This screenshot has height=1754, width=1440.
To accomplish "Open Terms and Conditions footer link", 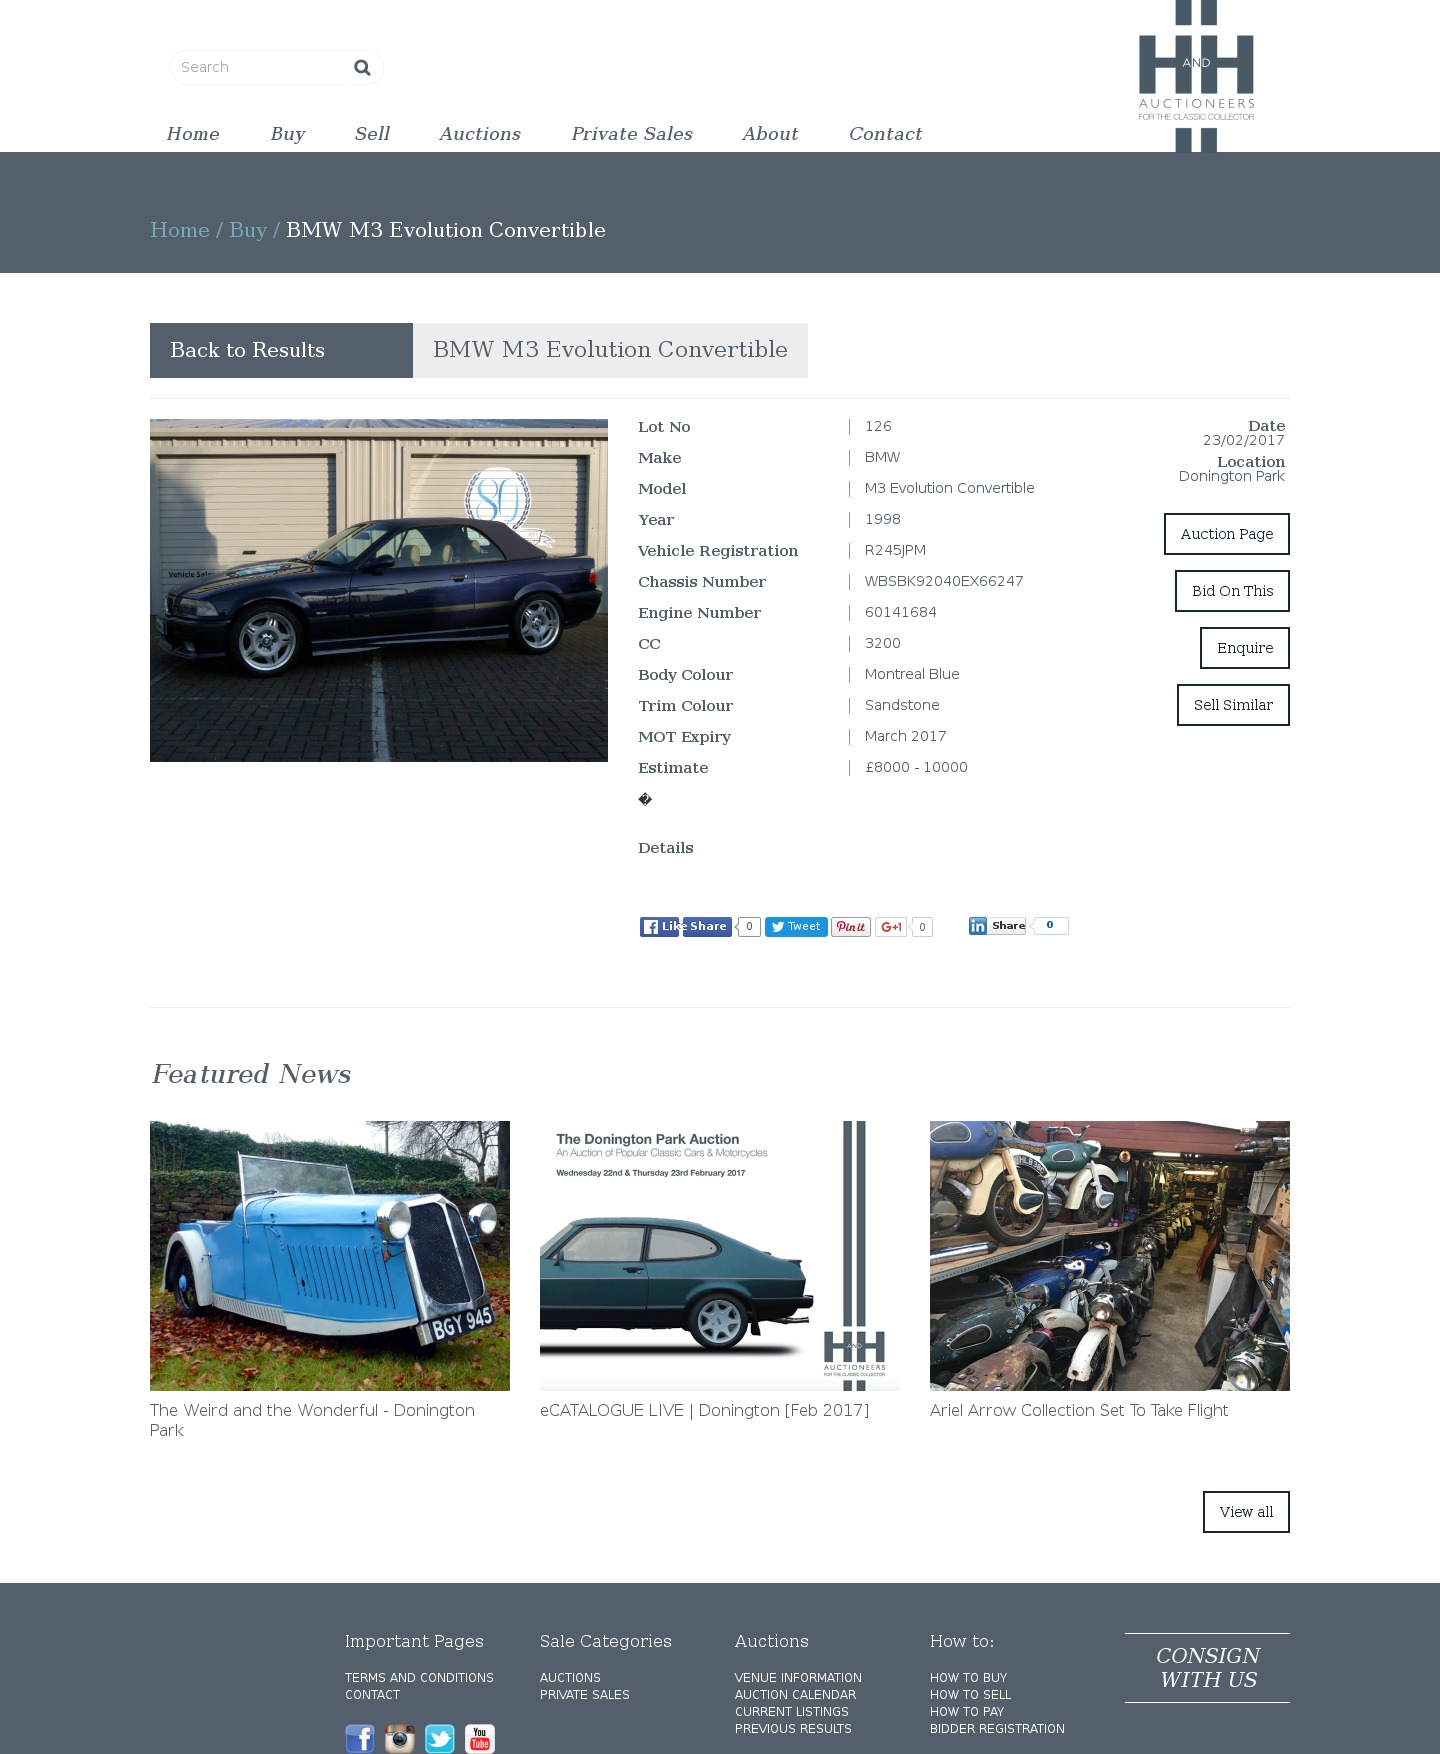I will click(x=419, y=1678).
